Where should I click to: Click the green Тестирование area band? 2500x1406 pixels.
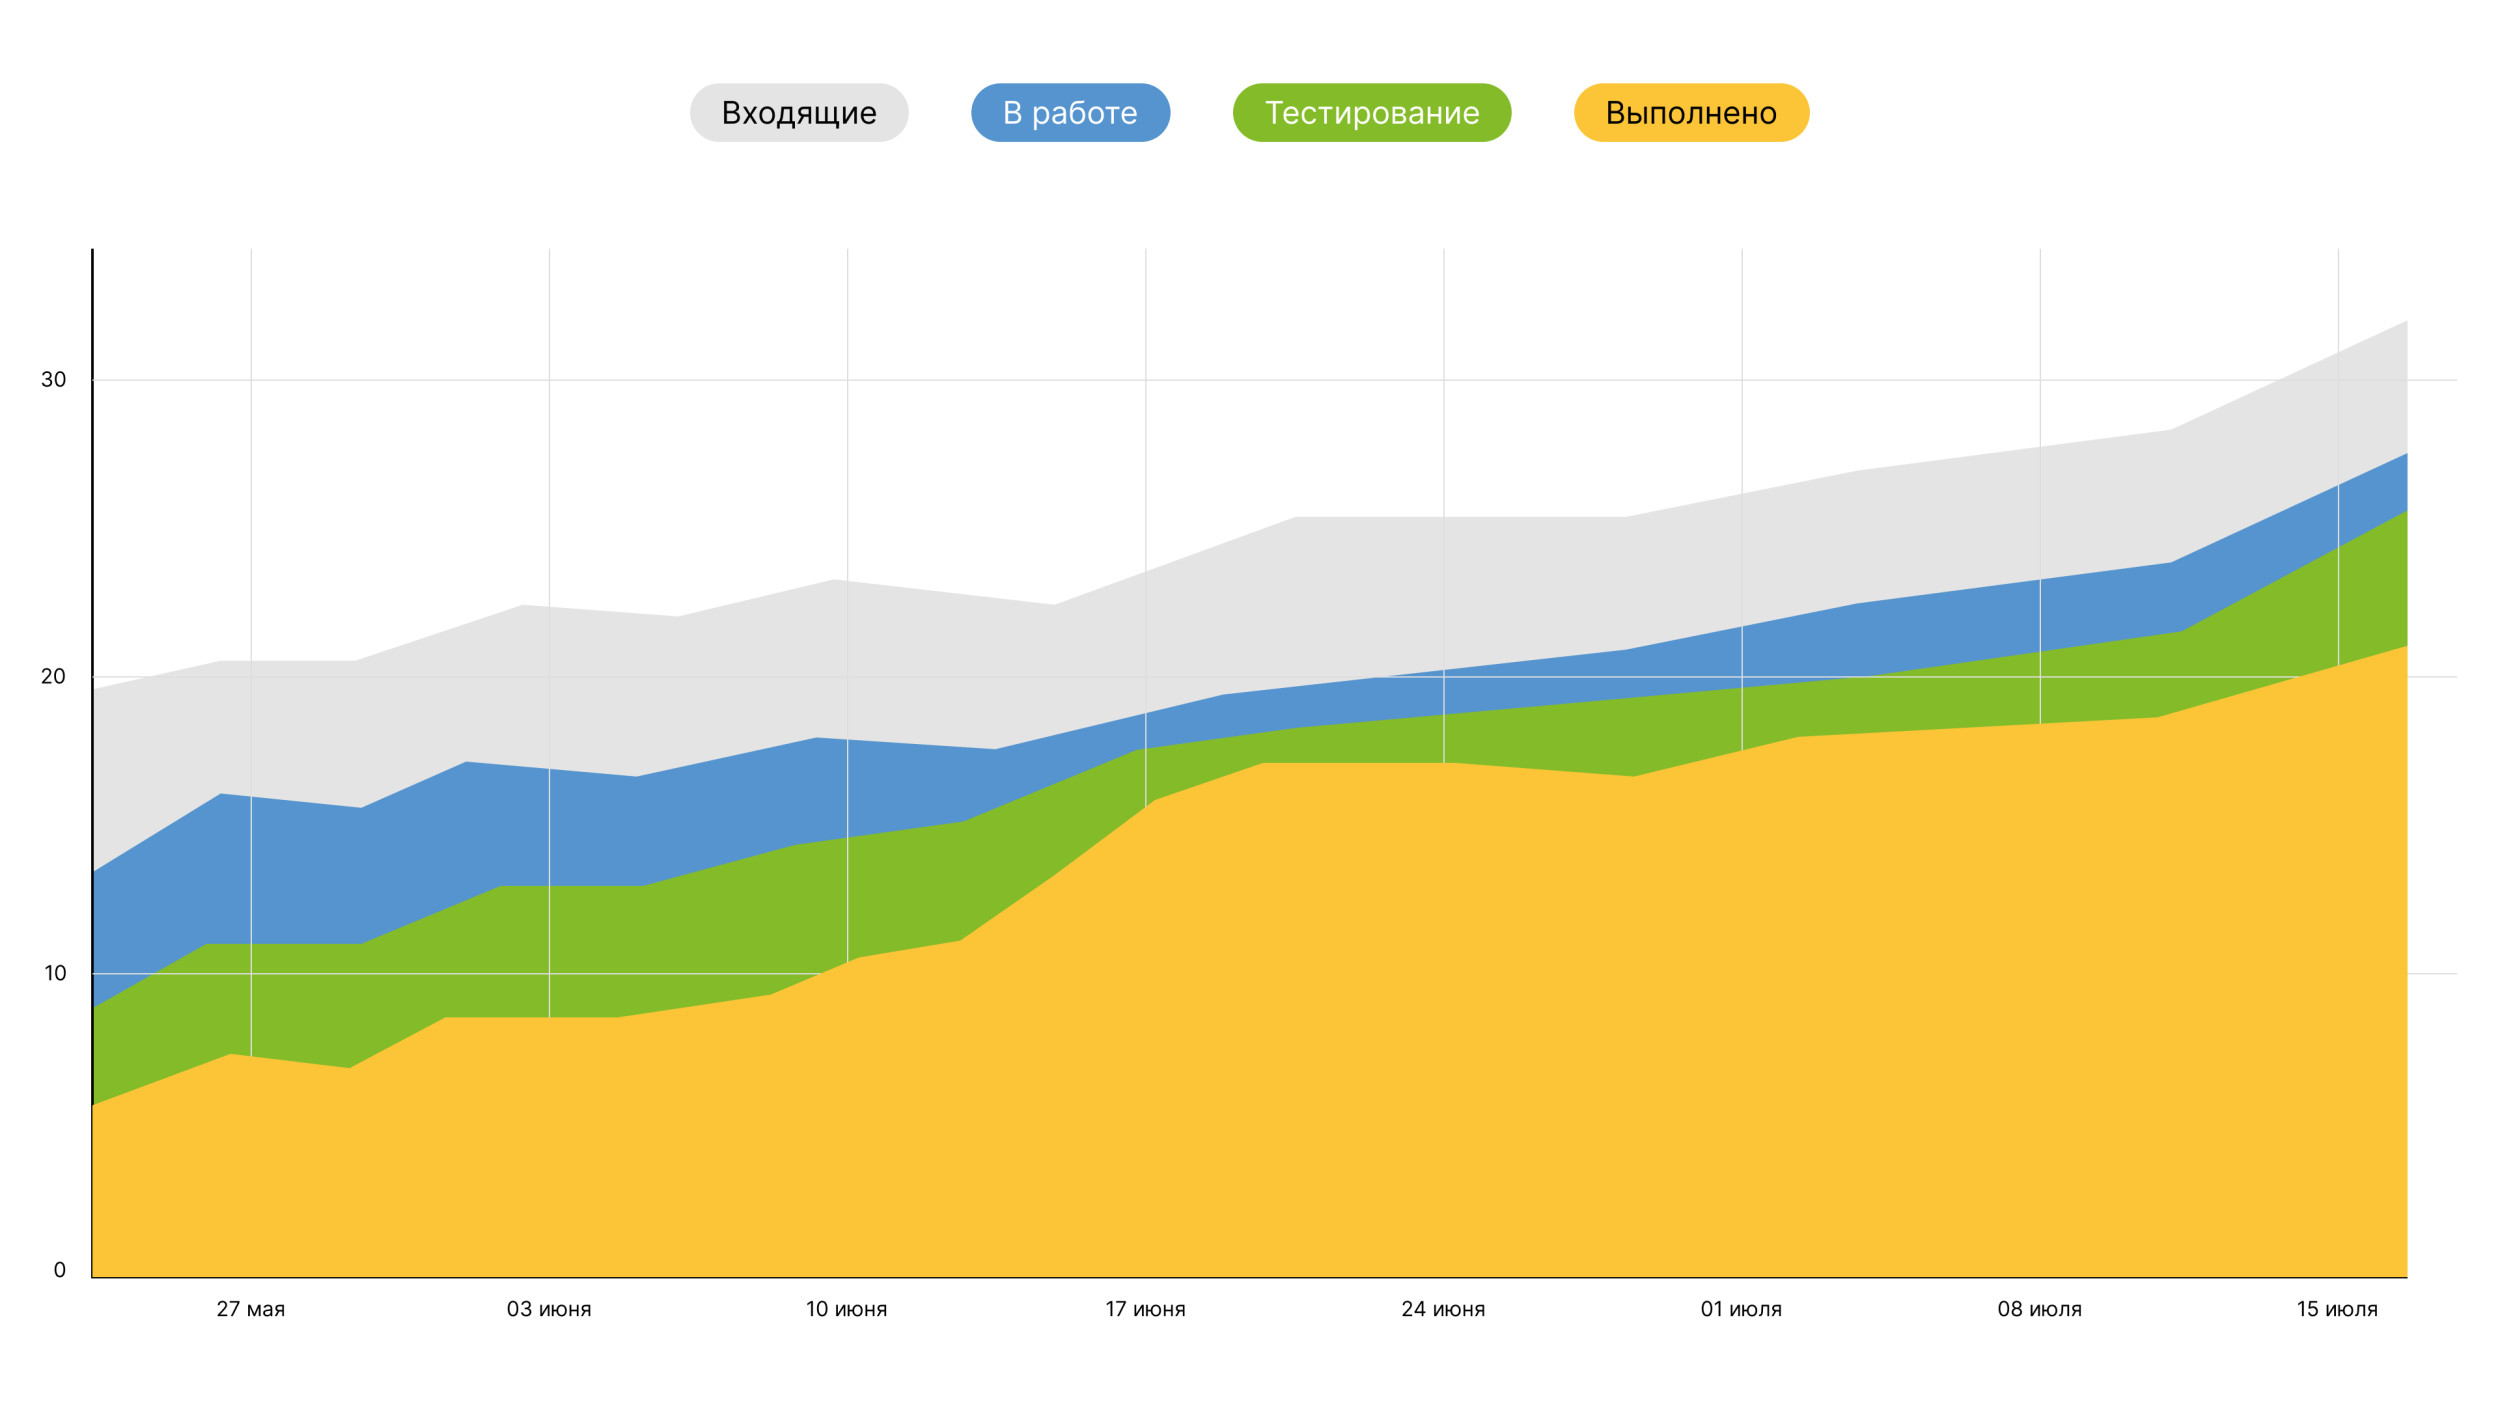click(x=700, y=940)
